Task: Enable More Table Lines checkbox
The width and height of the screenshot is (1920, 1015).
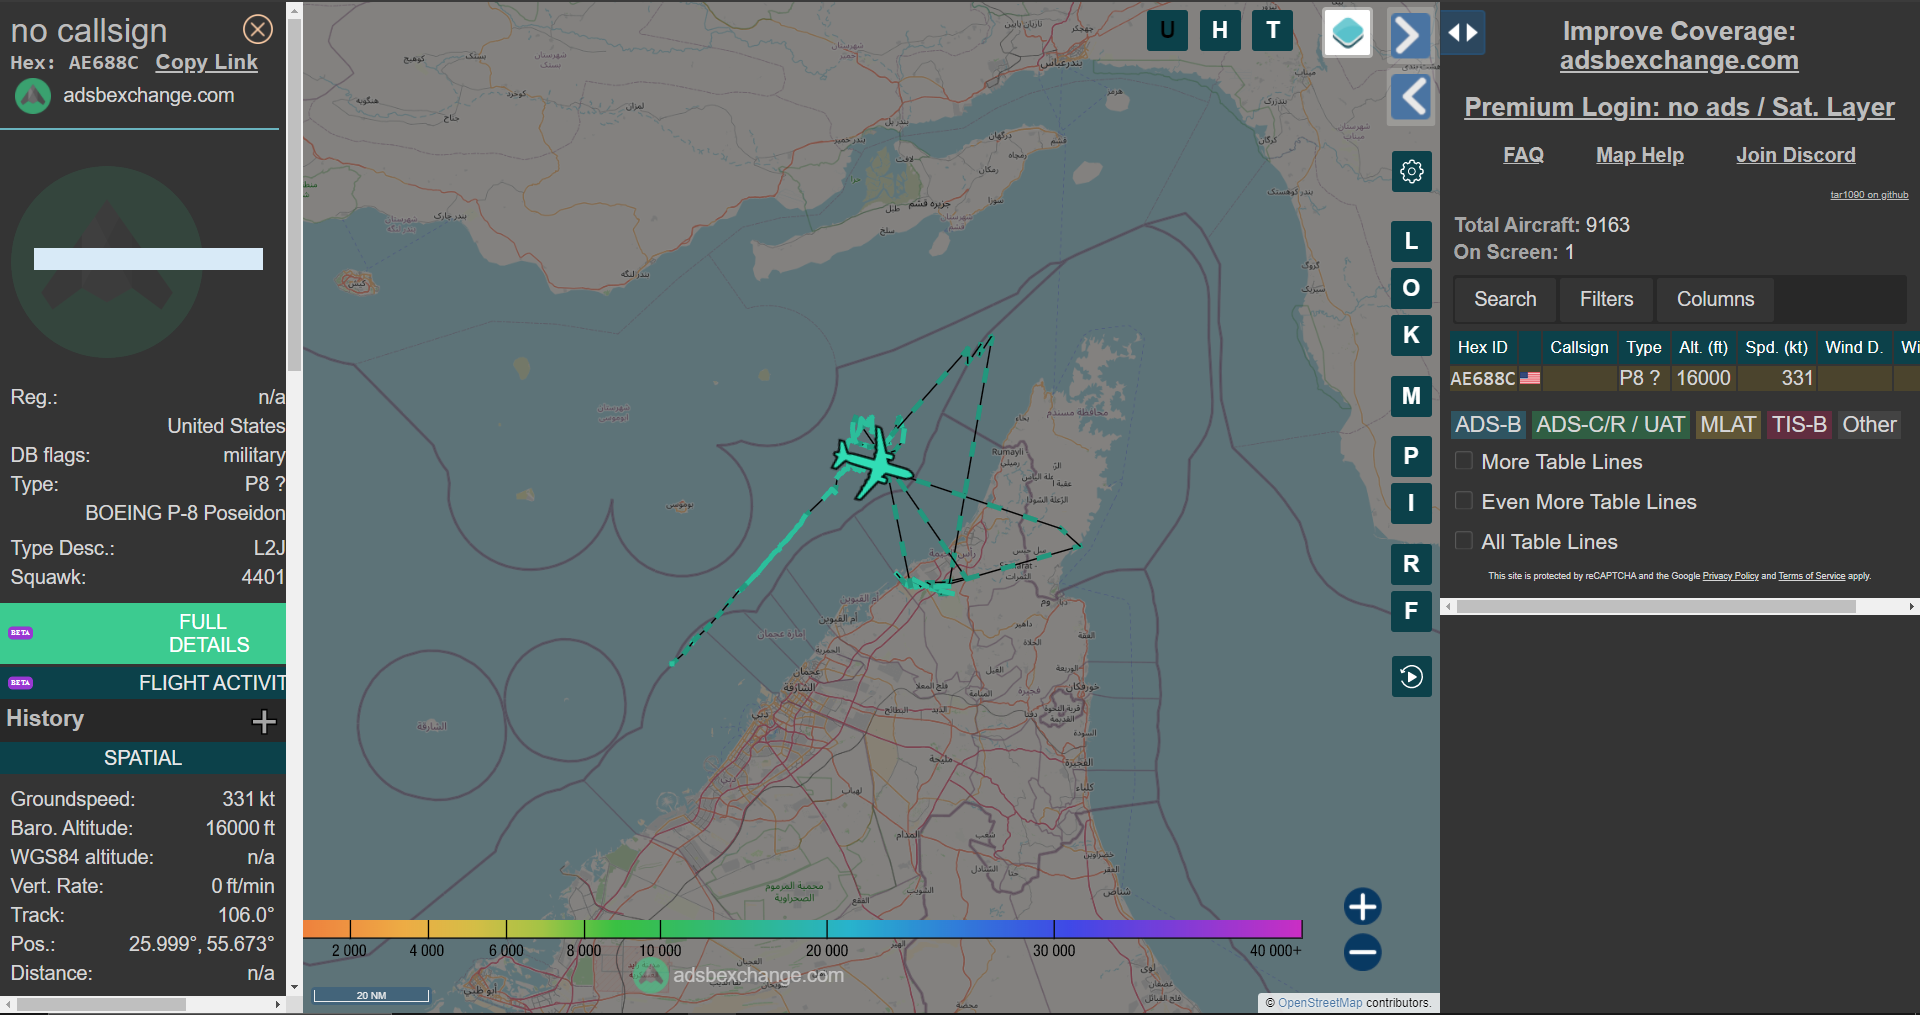Action: [1464, 461]
